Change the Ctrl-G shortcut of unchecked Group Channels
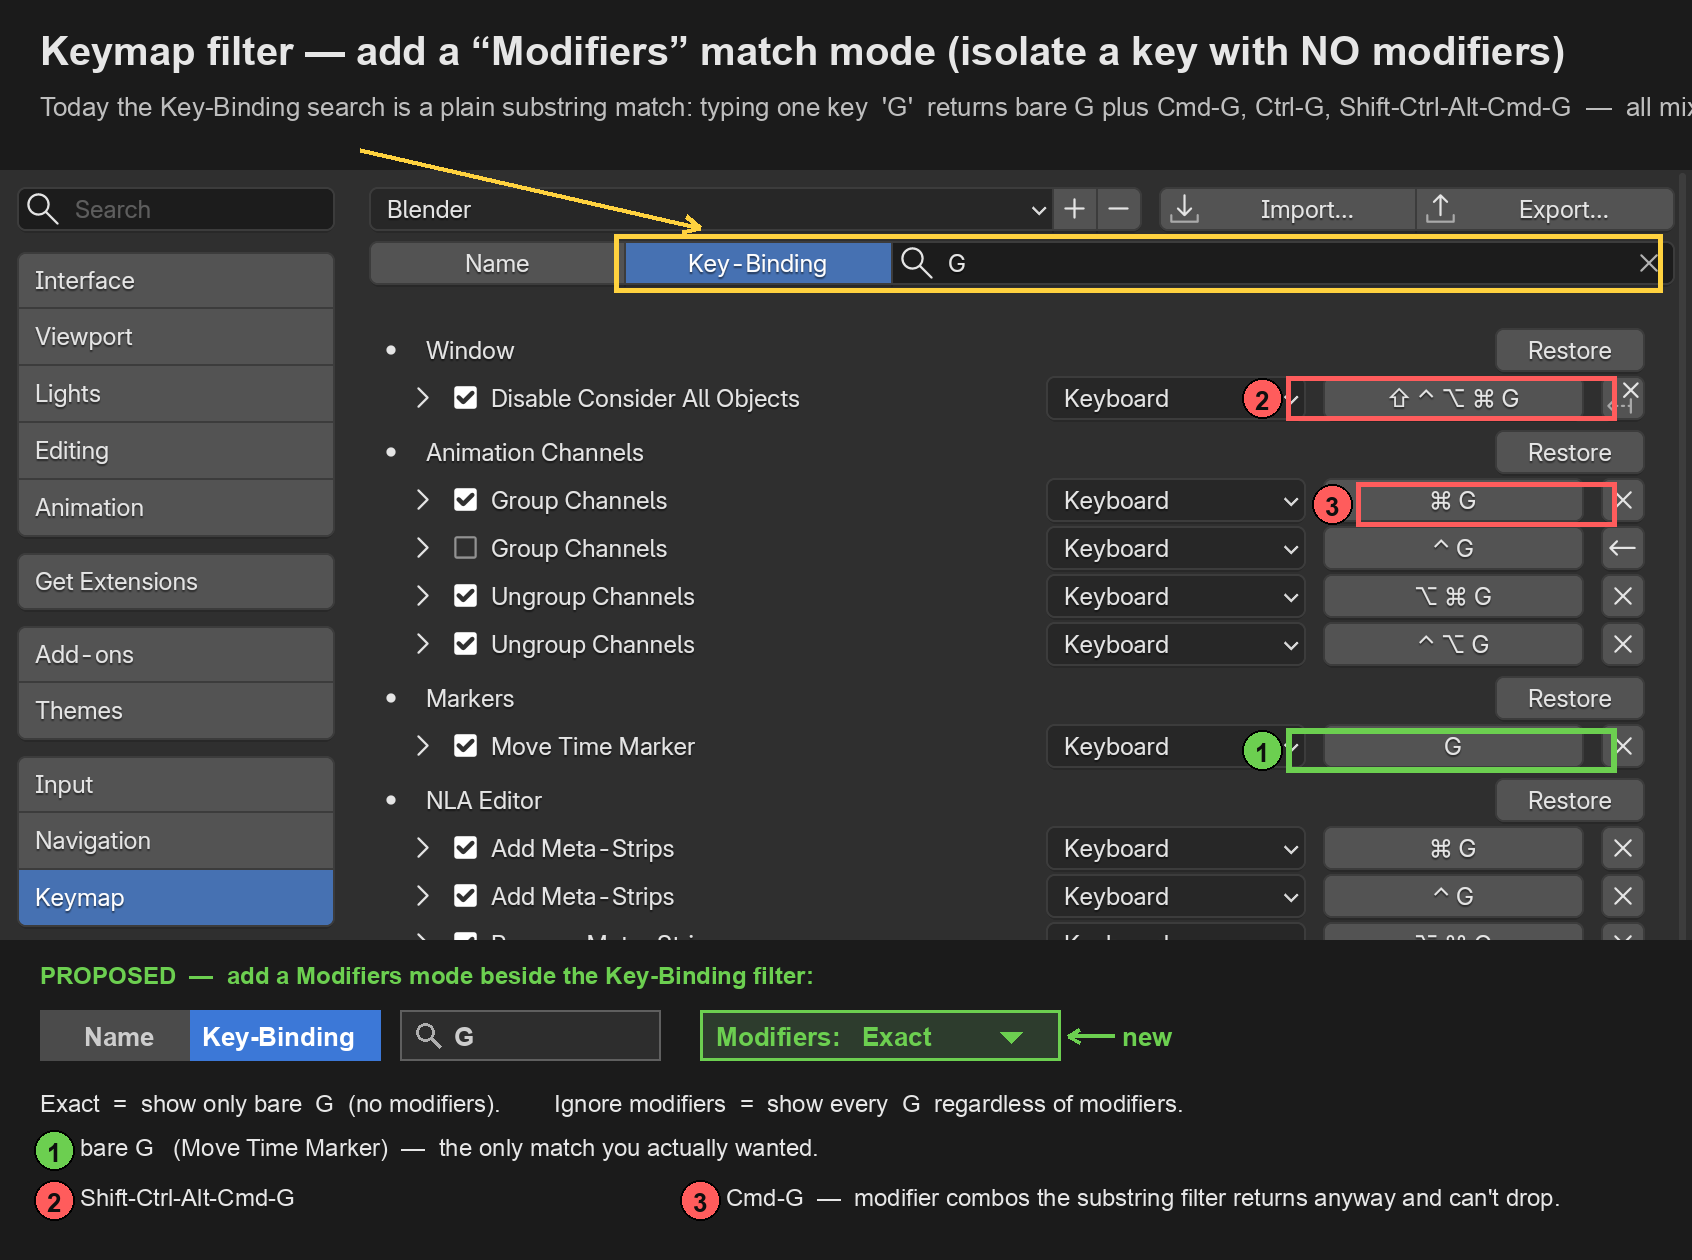Screen dimensions: 1692x1260 click(x=1453, y=548)
